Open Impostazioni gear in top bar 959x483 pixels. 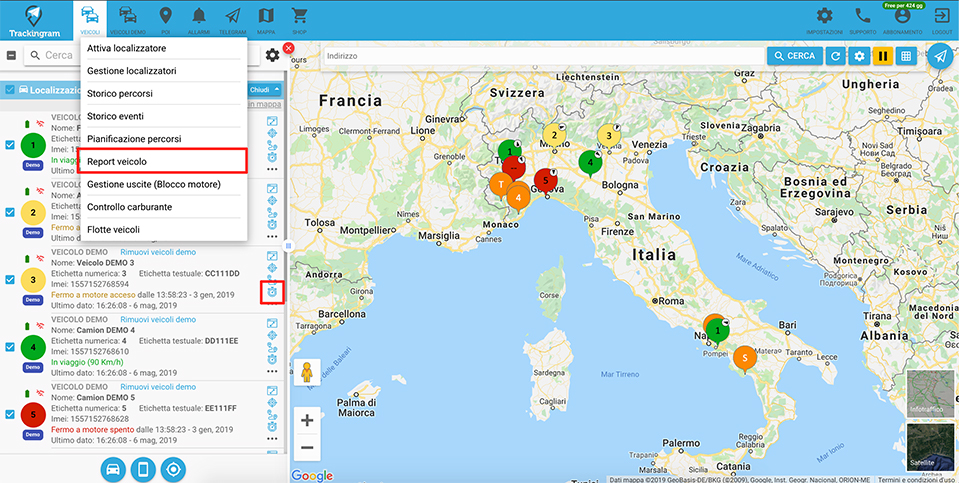[824, 20]
